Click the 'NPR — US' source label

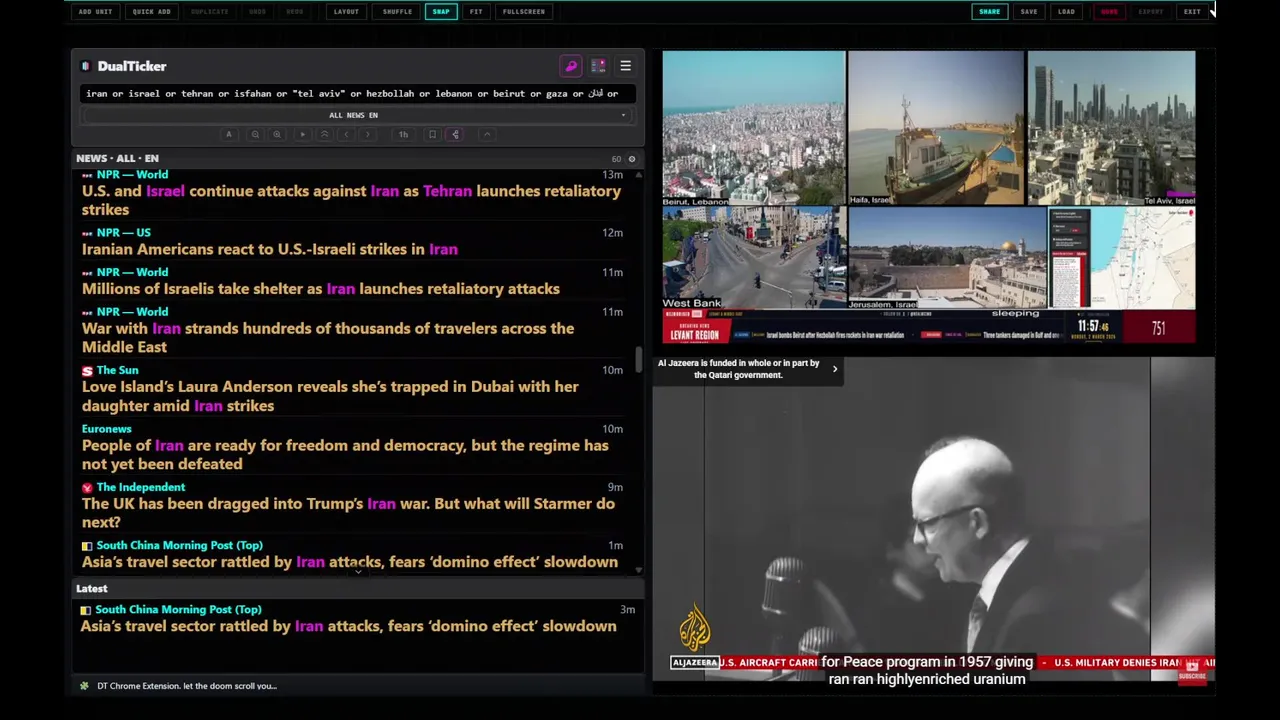coord(123,233)
